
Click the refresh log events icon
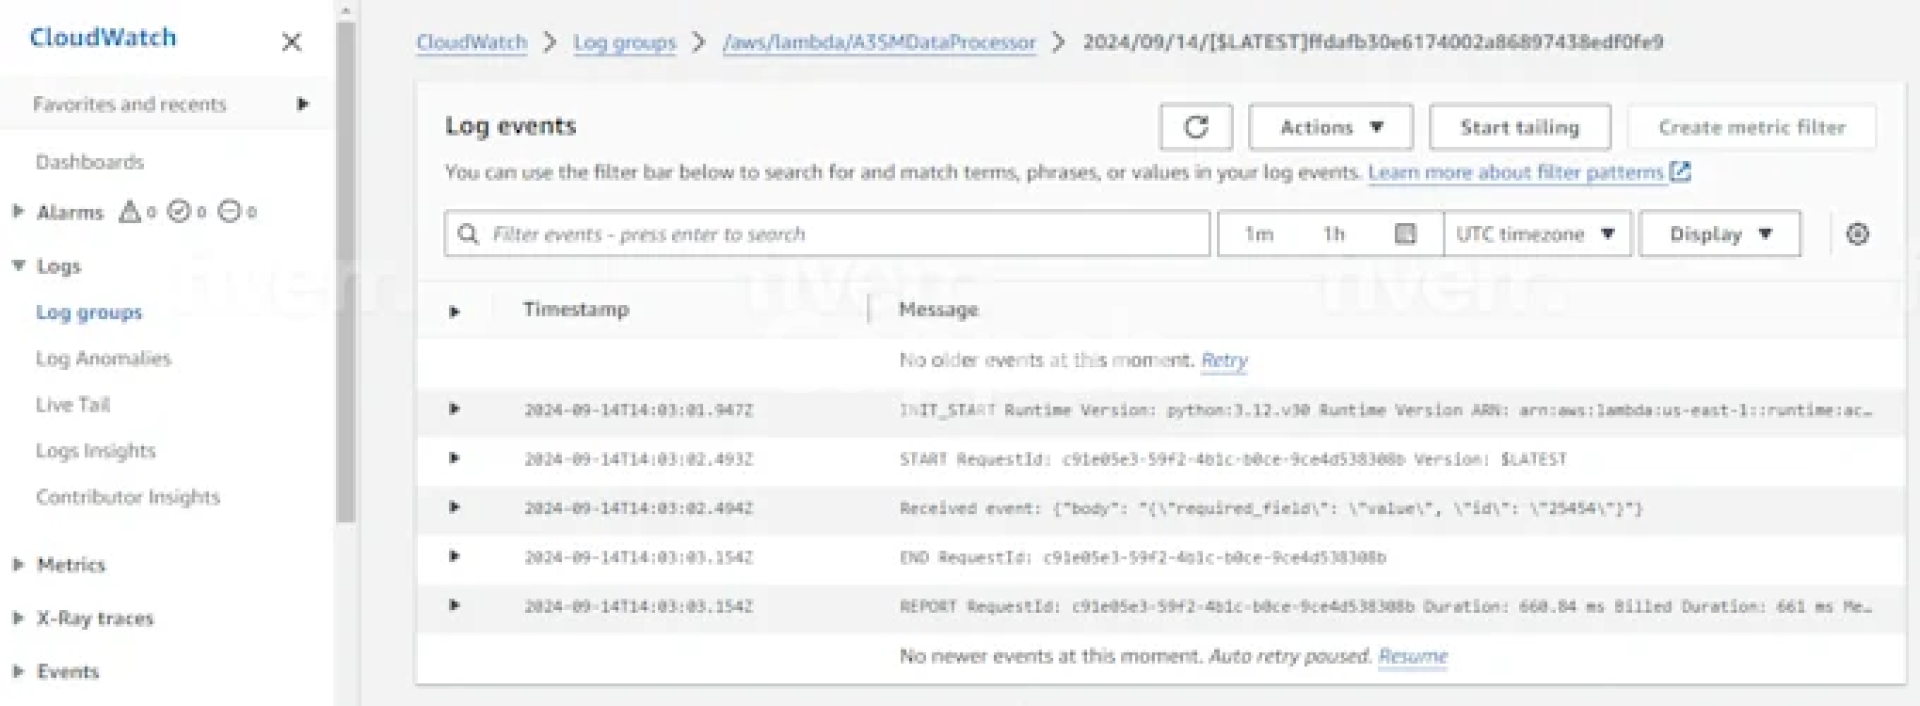1196,127
